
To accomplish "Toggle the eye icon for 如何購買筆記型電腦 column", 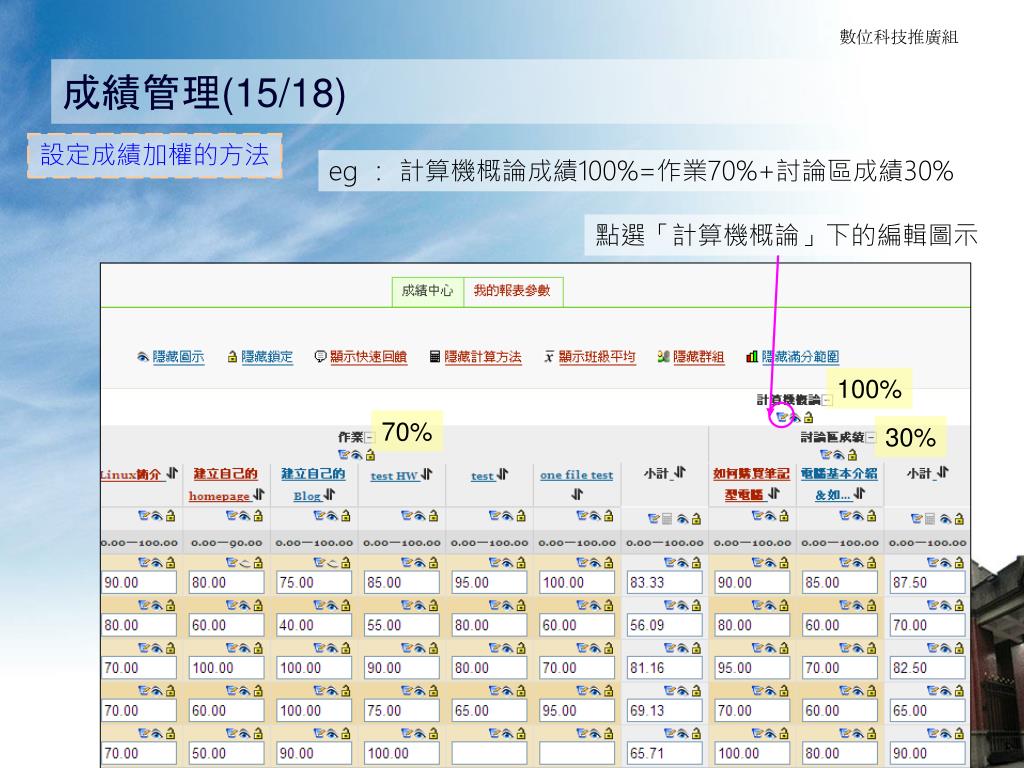I will (770, 517).
